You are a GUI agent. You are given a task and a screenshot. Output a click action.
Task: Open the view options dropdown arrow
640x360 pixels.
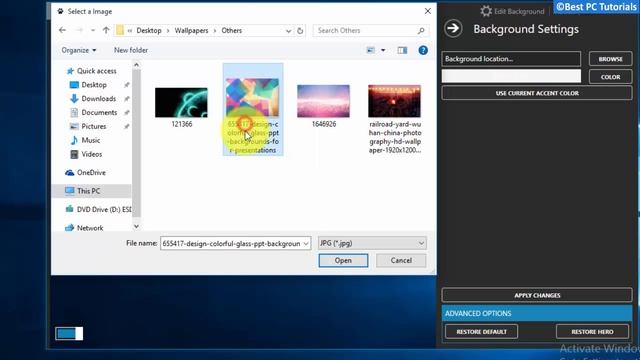click(383, 50)
